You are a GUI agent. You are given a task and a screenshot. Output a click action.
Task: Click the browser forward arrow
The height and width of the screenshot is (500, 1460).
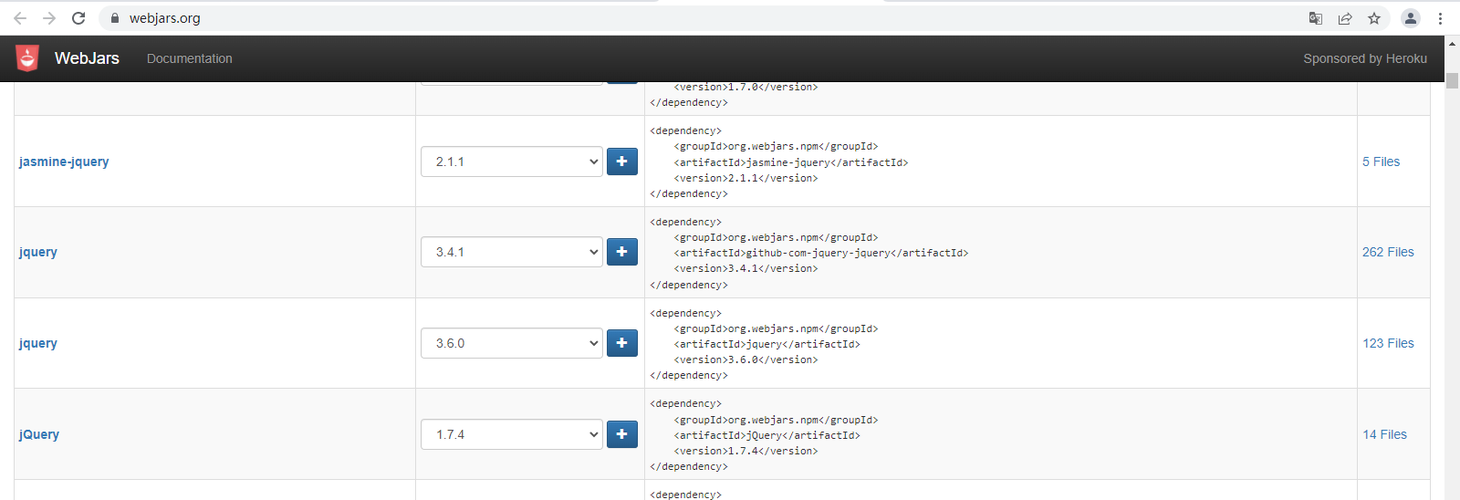click(49, 18)
